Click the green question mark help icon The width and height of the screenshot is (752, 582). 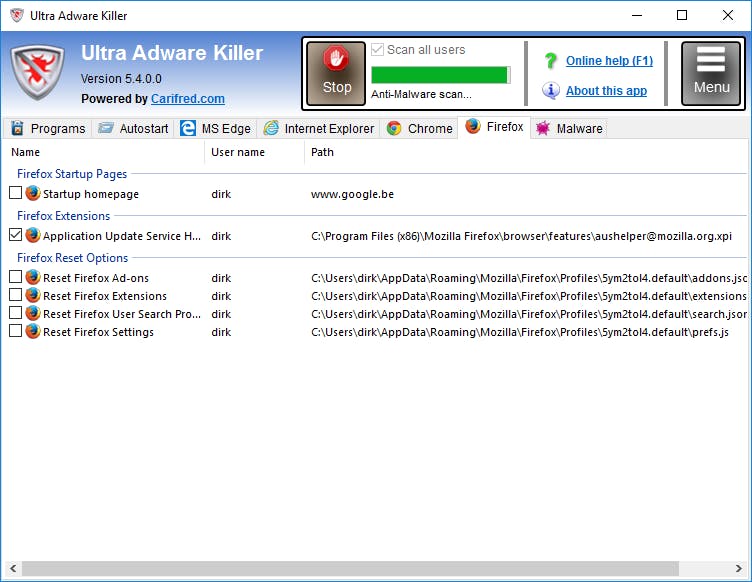click(x=551, y=61)
